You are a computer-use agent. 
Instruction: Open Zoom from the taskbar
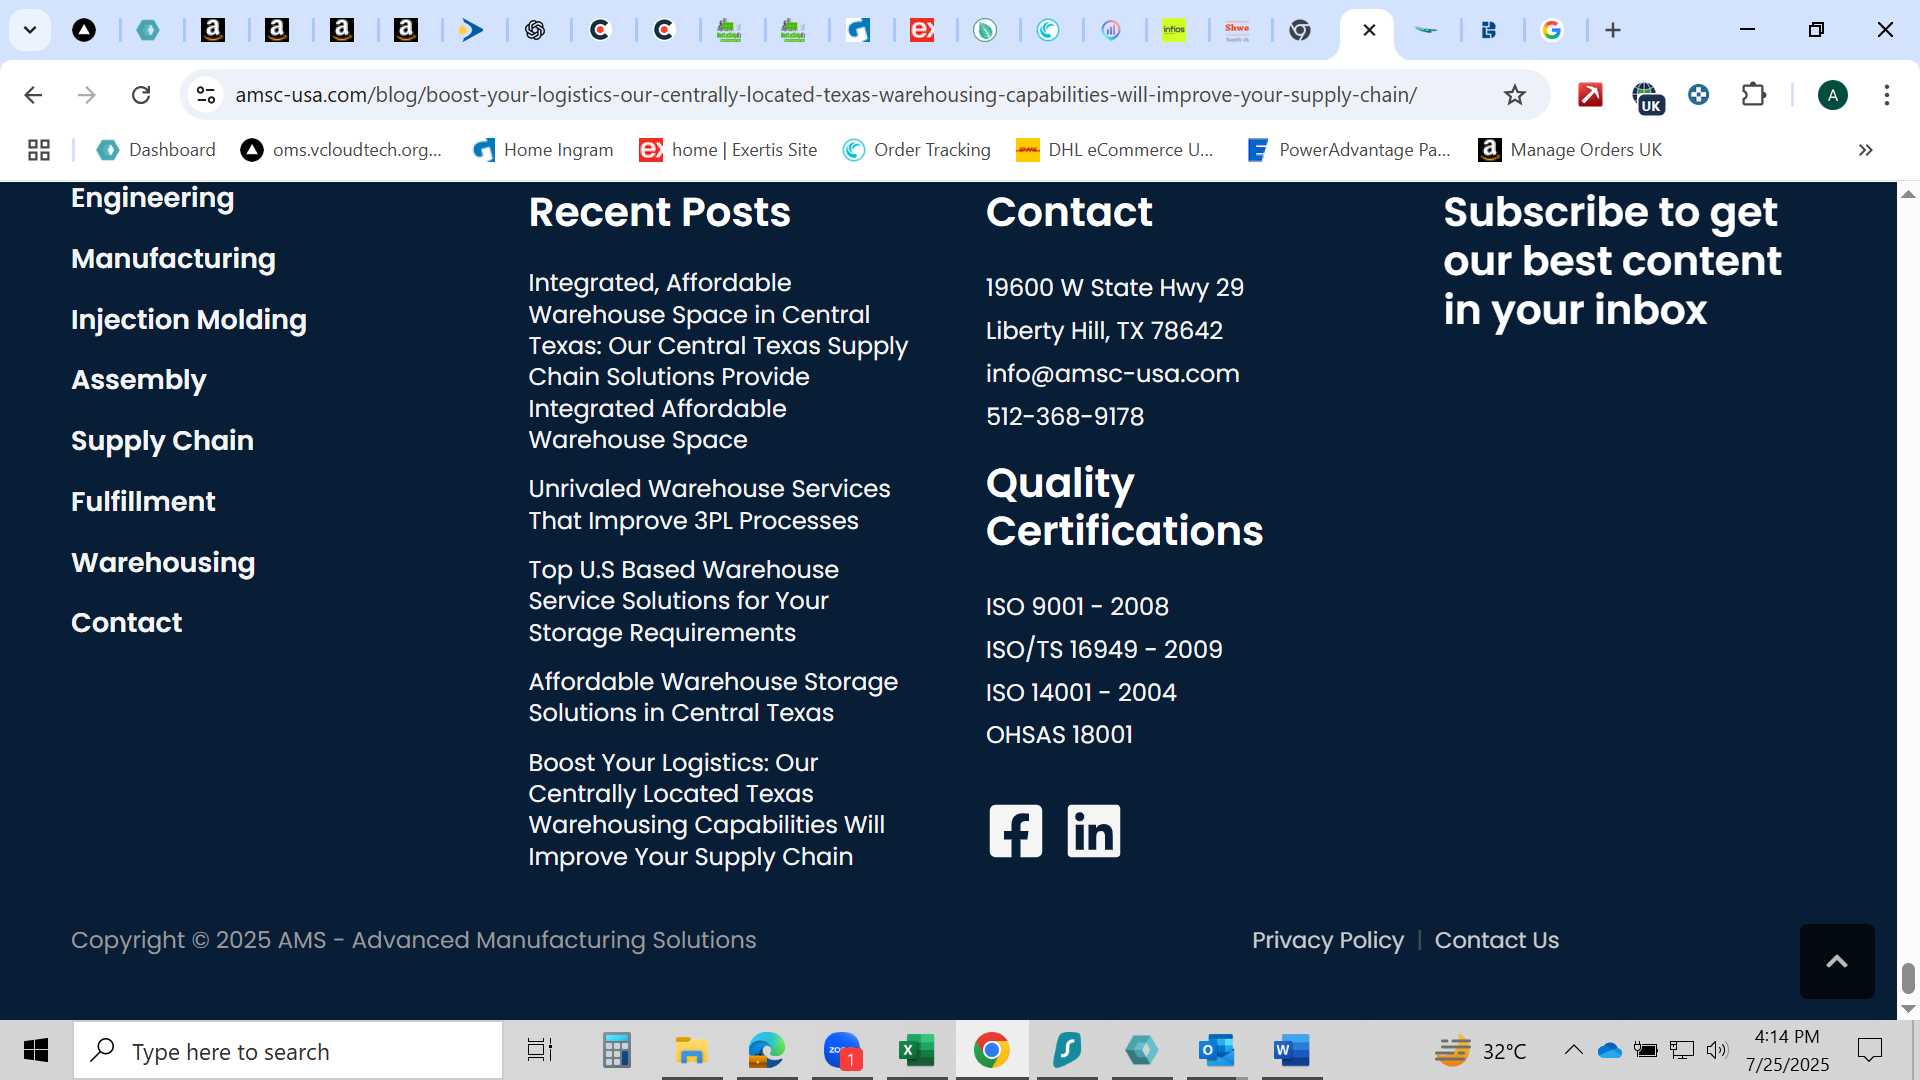coord(842,1050)
